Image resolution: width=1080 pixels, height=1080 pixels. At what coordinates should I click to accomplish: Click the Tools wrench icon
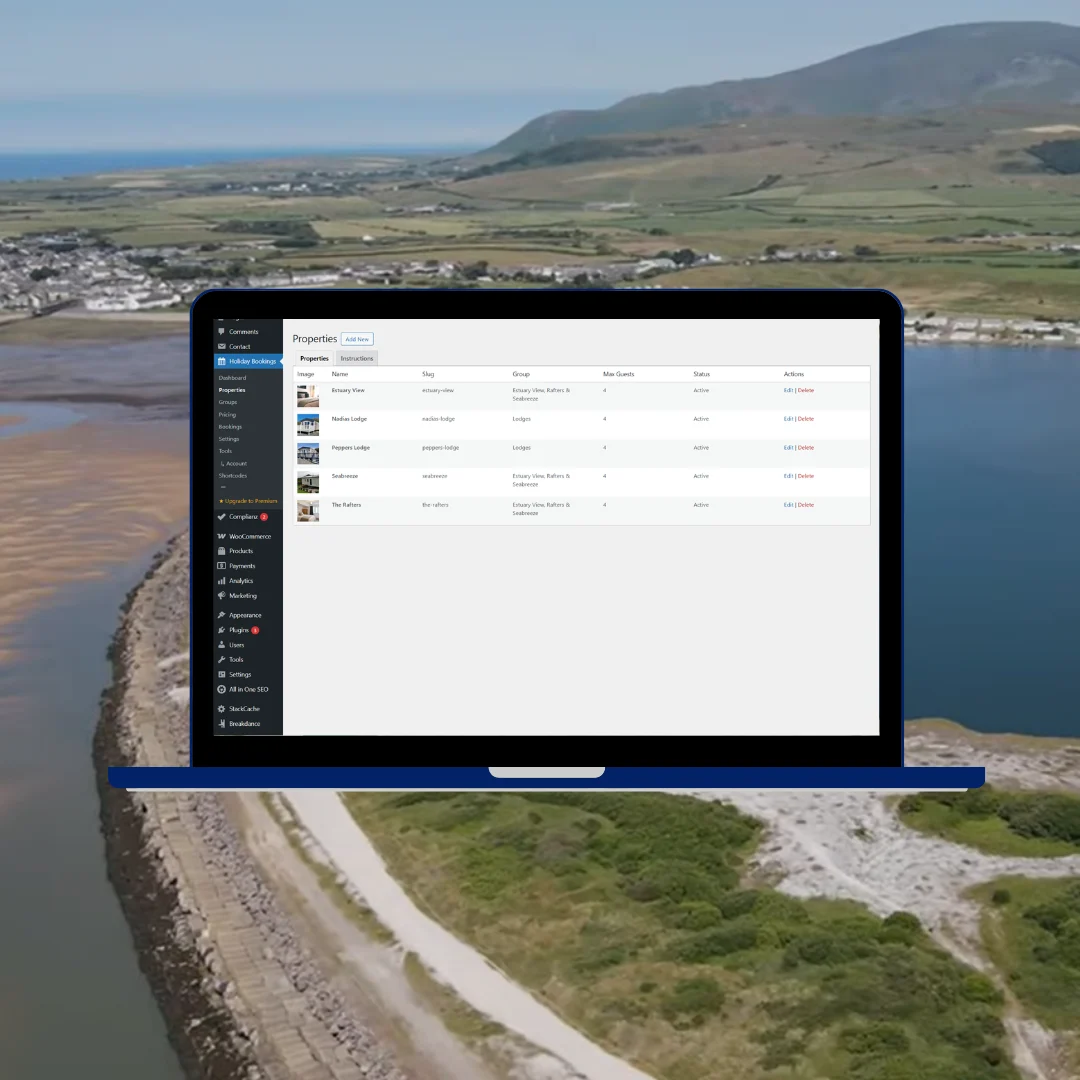pos(222,659)
